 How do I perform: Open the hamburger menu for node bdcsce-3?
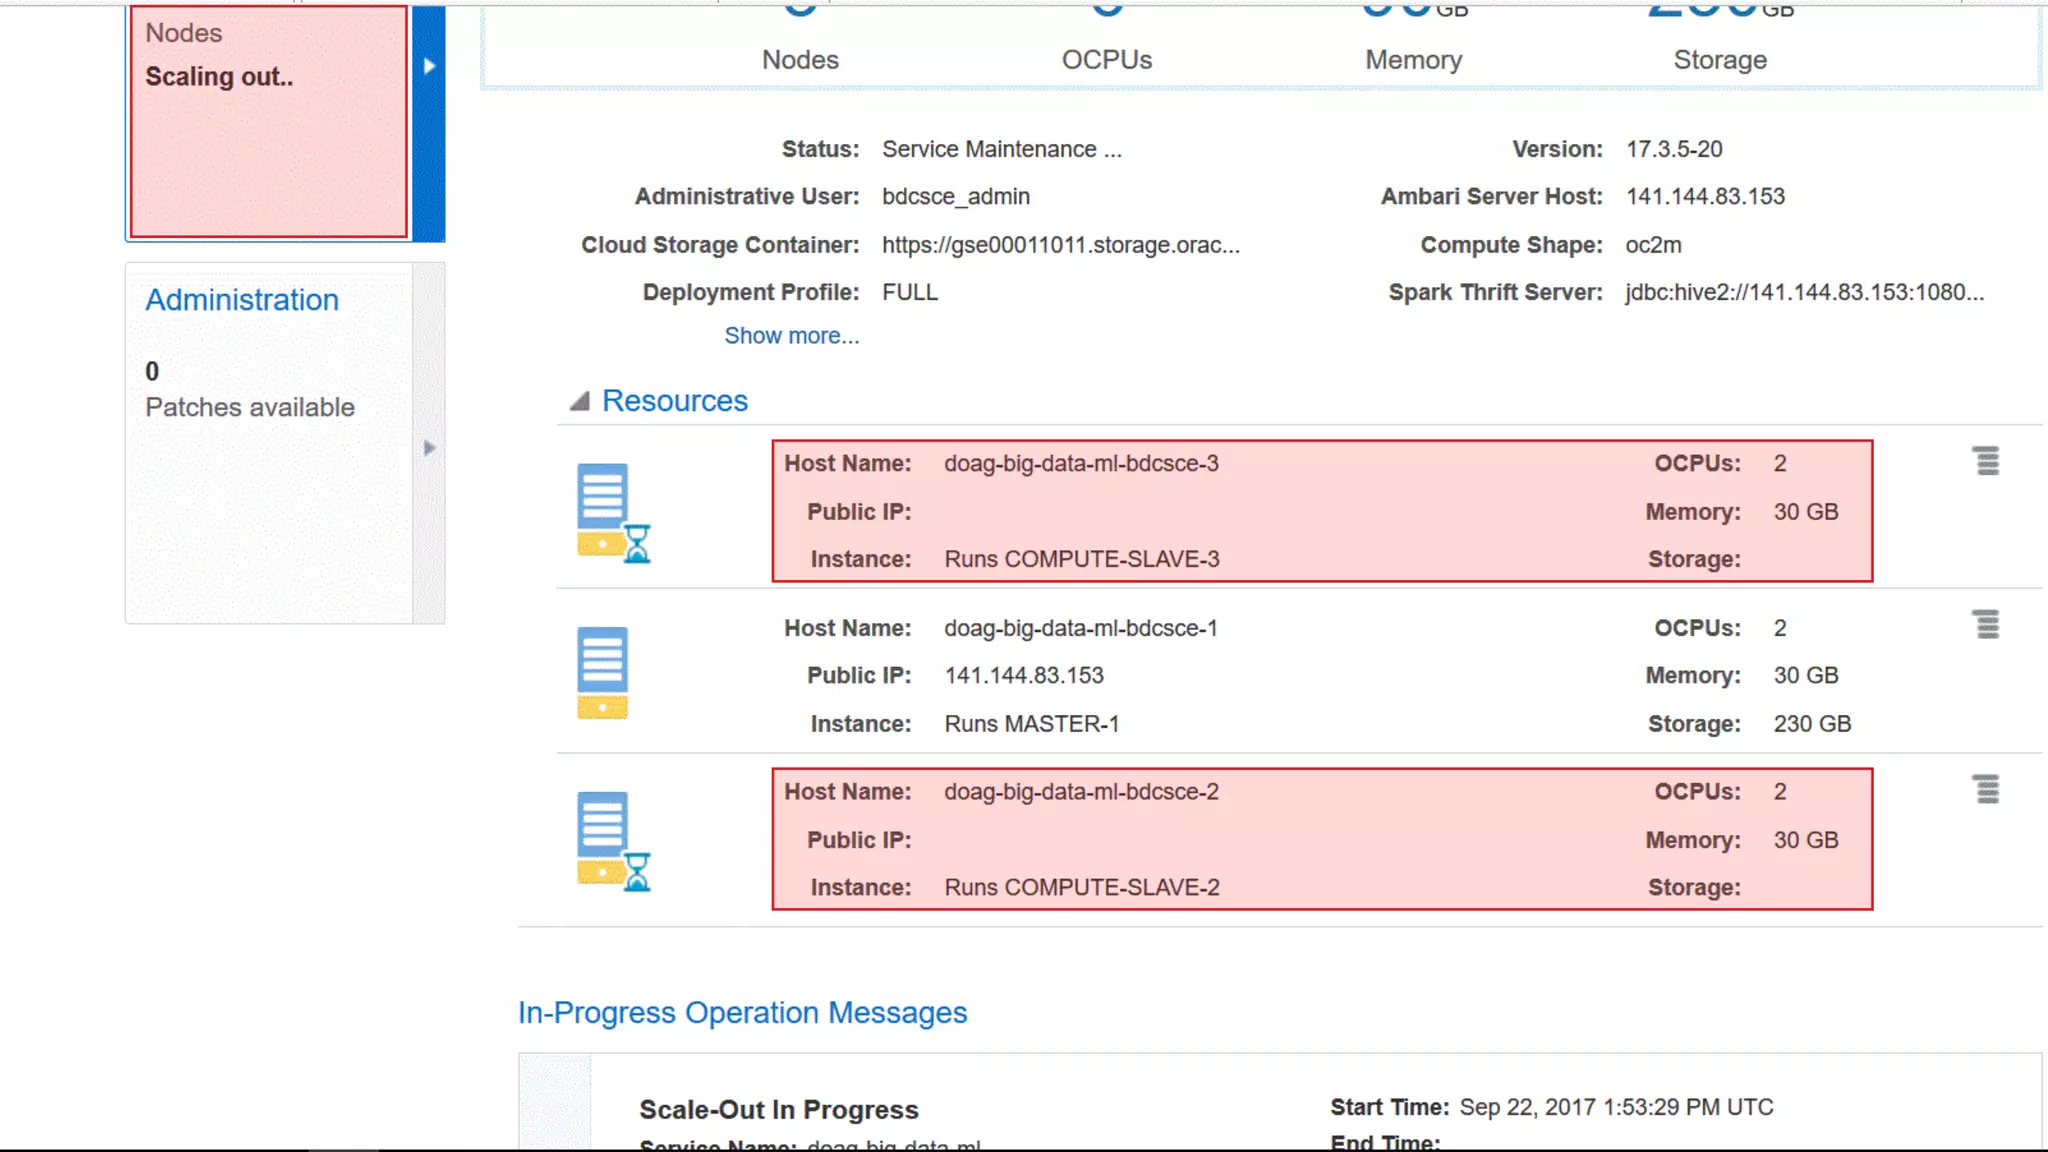(1986, 461)
